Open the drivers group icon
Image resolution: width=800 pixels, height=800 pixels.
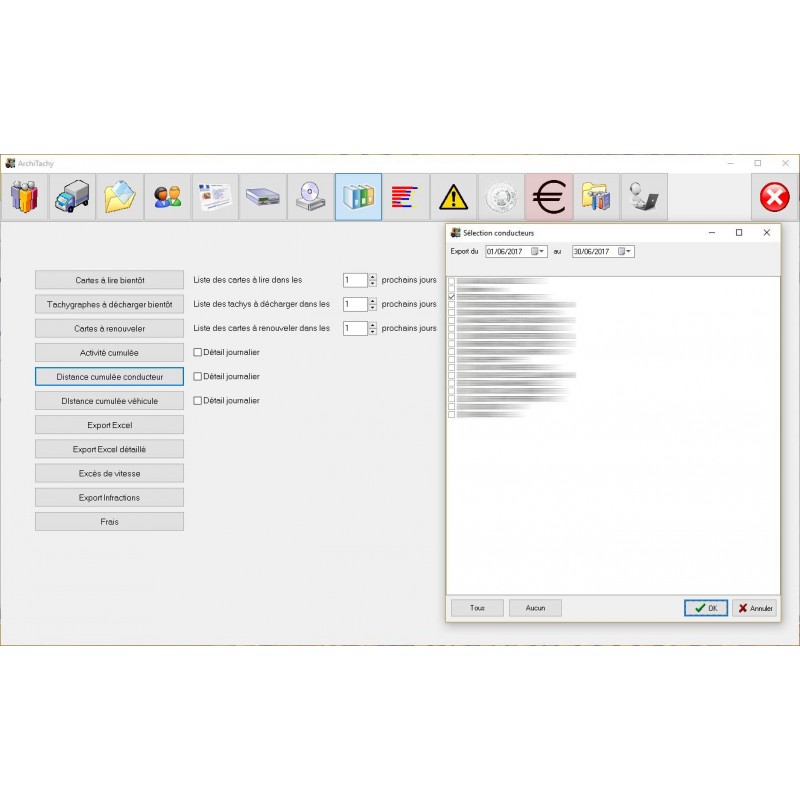[x=166, y=197]
